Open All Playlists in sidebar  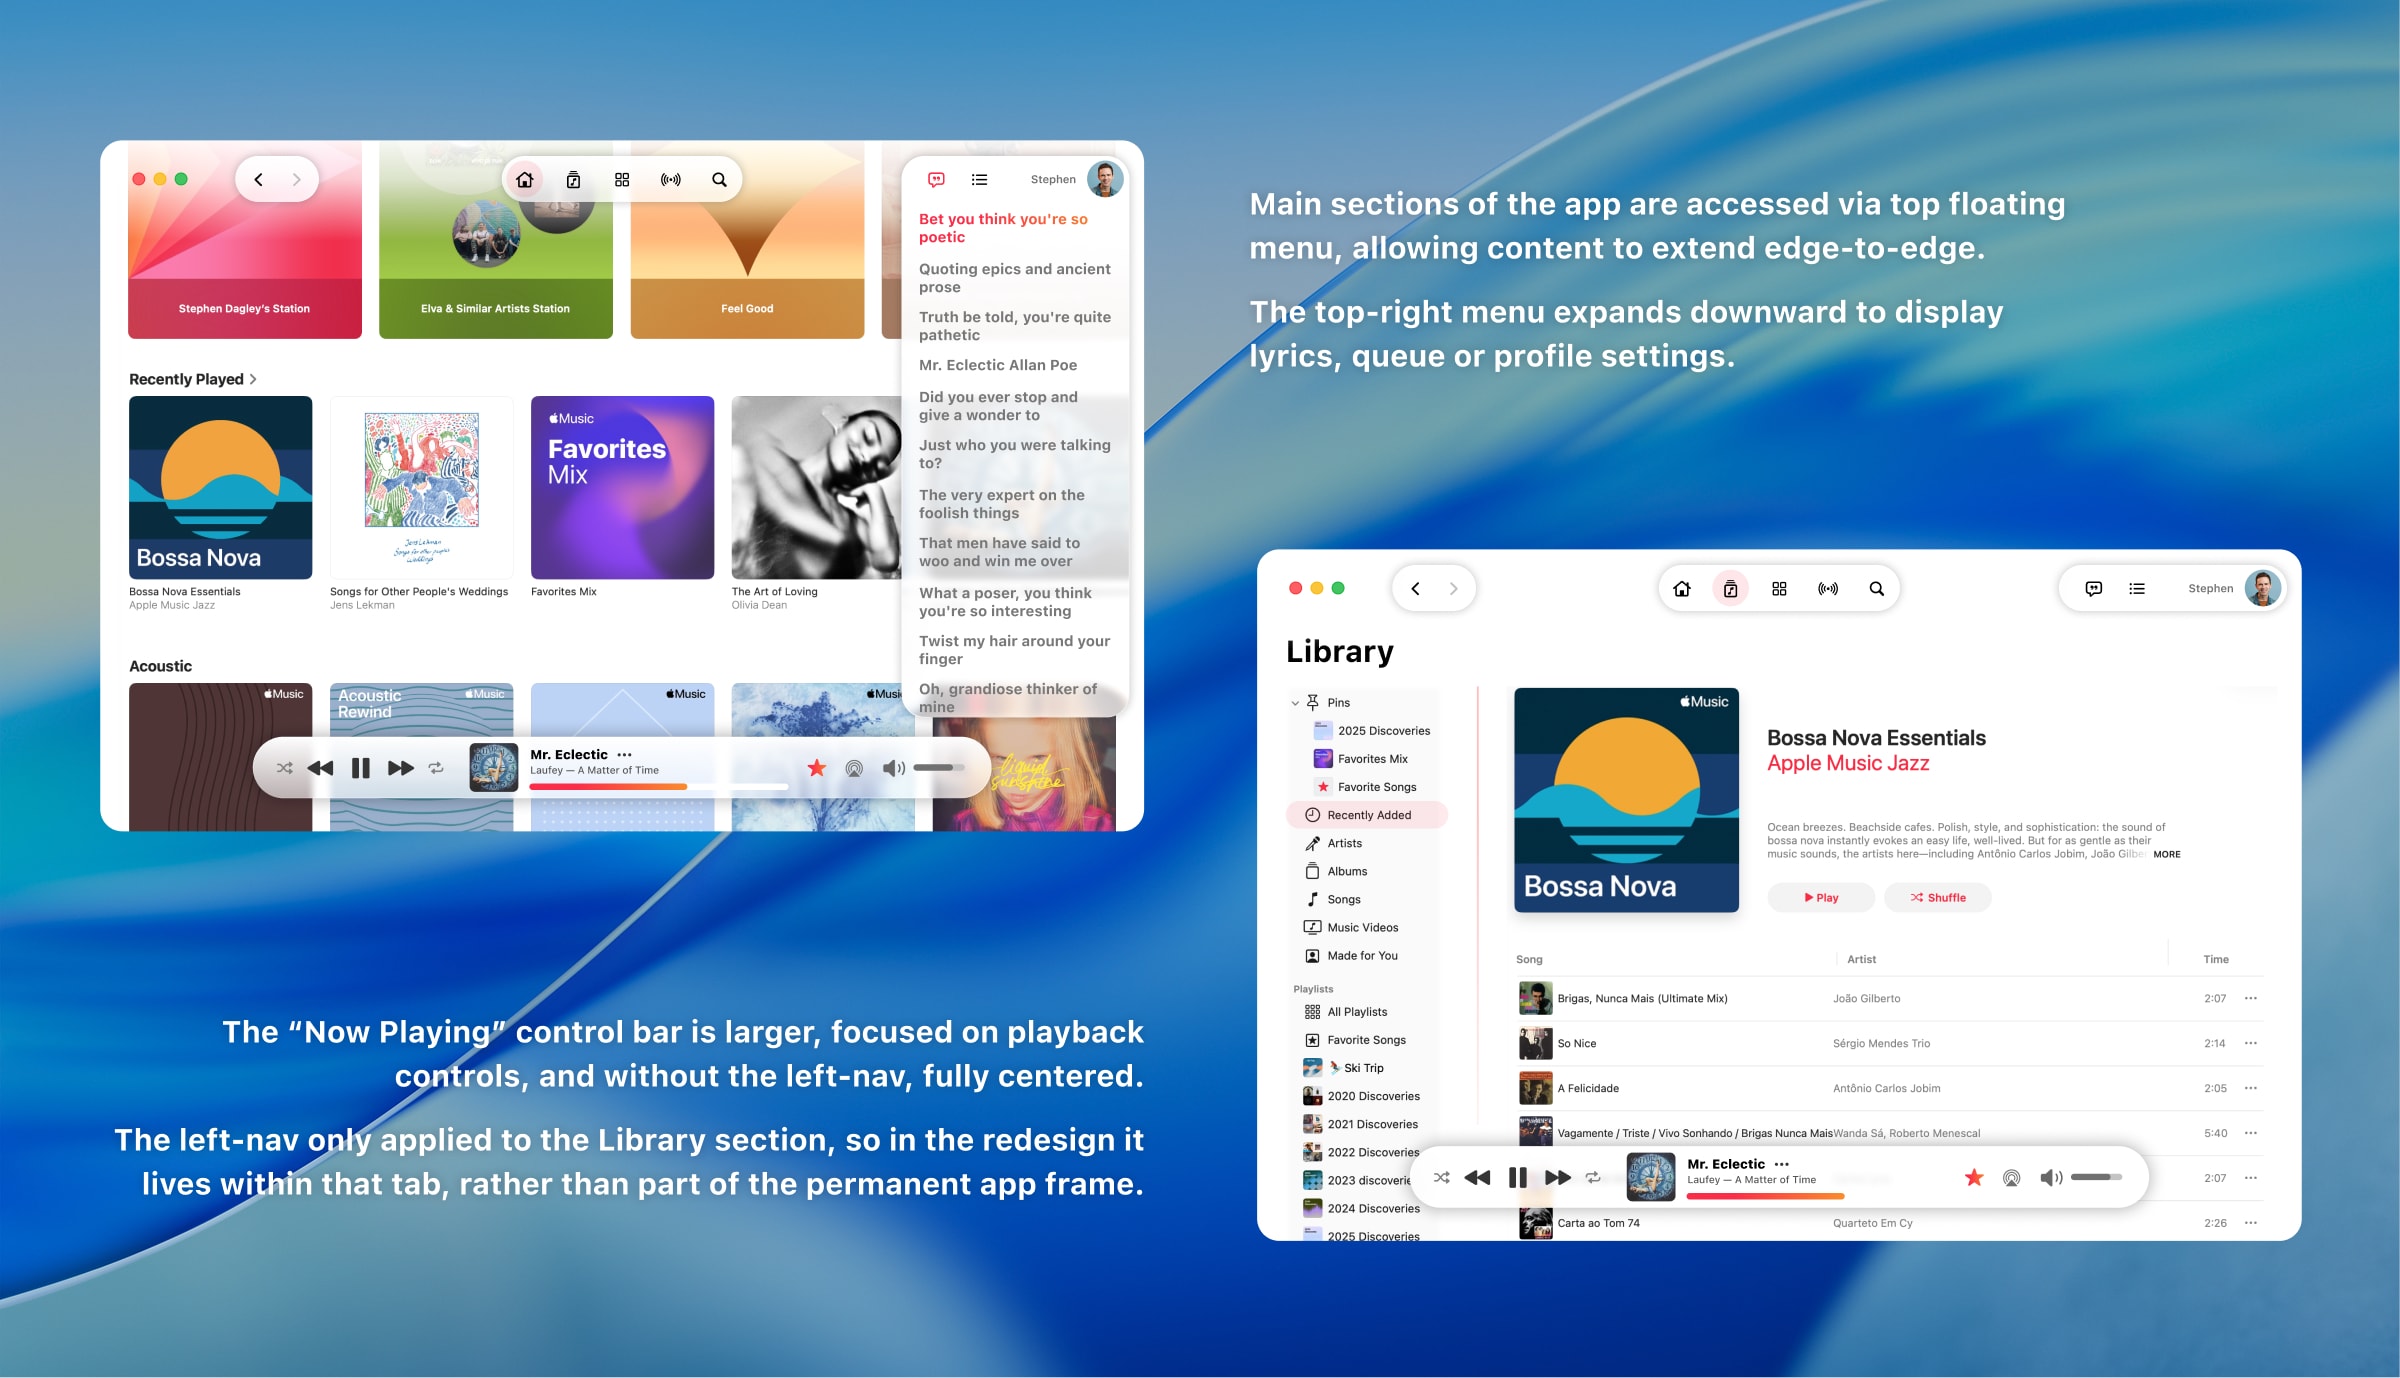point(1356,1012)
